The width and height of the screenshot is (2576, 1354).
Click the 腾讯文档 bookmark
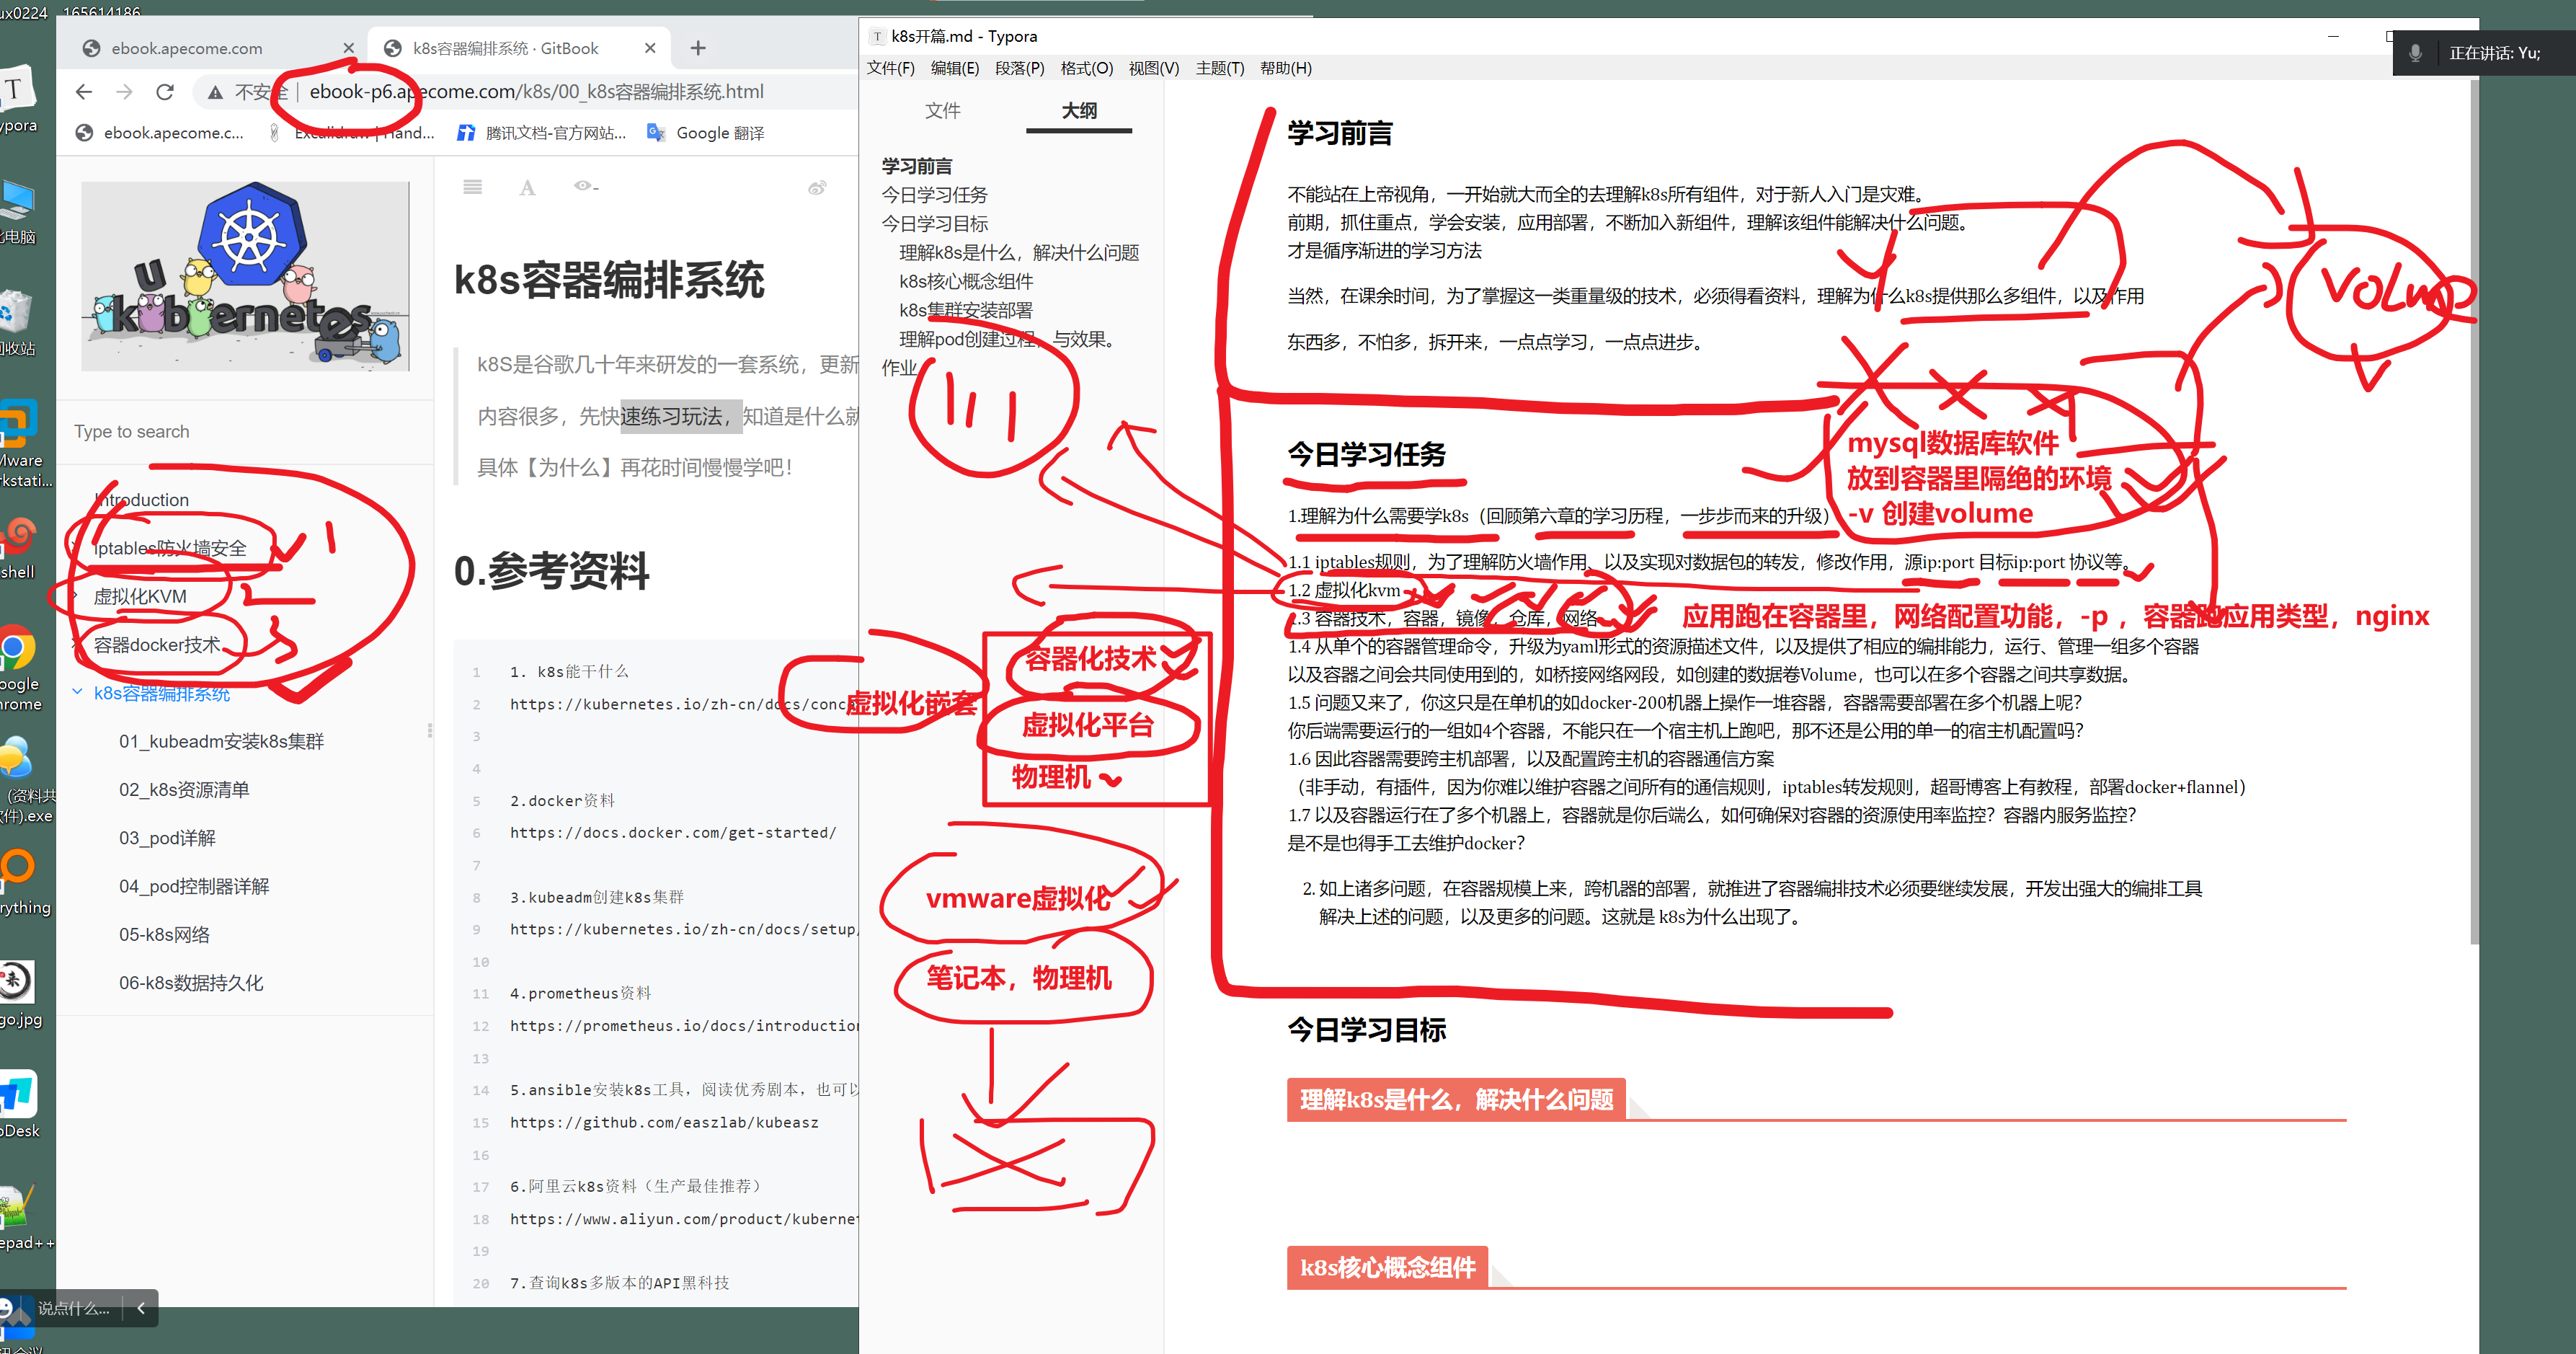pos(541,133)
